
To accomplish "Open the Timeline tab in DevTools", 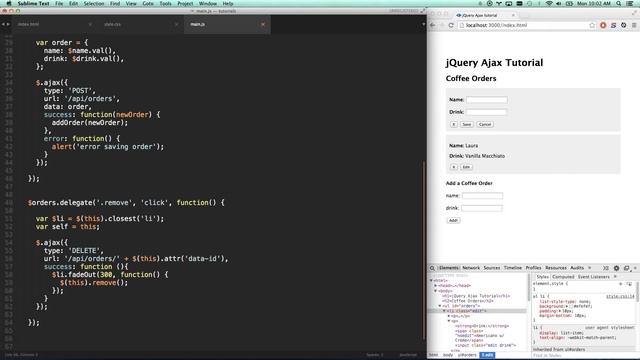I will tap(513, 268).
